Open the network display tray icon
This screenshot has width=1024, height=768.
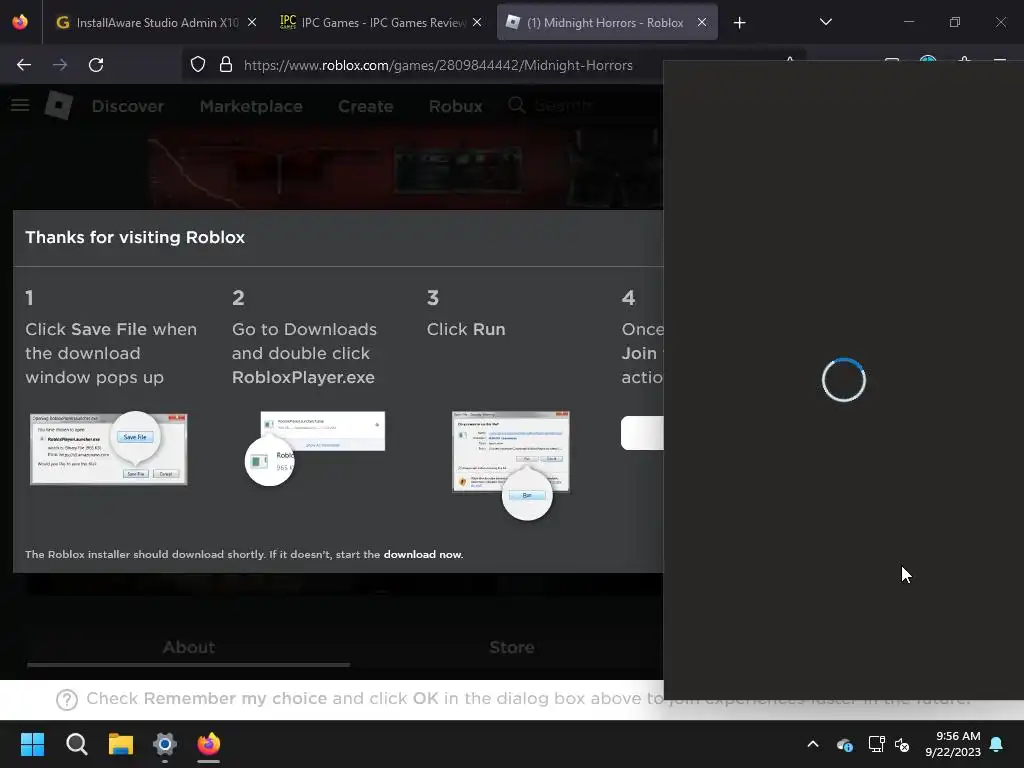point(876,744)
